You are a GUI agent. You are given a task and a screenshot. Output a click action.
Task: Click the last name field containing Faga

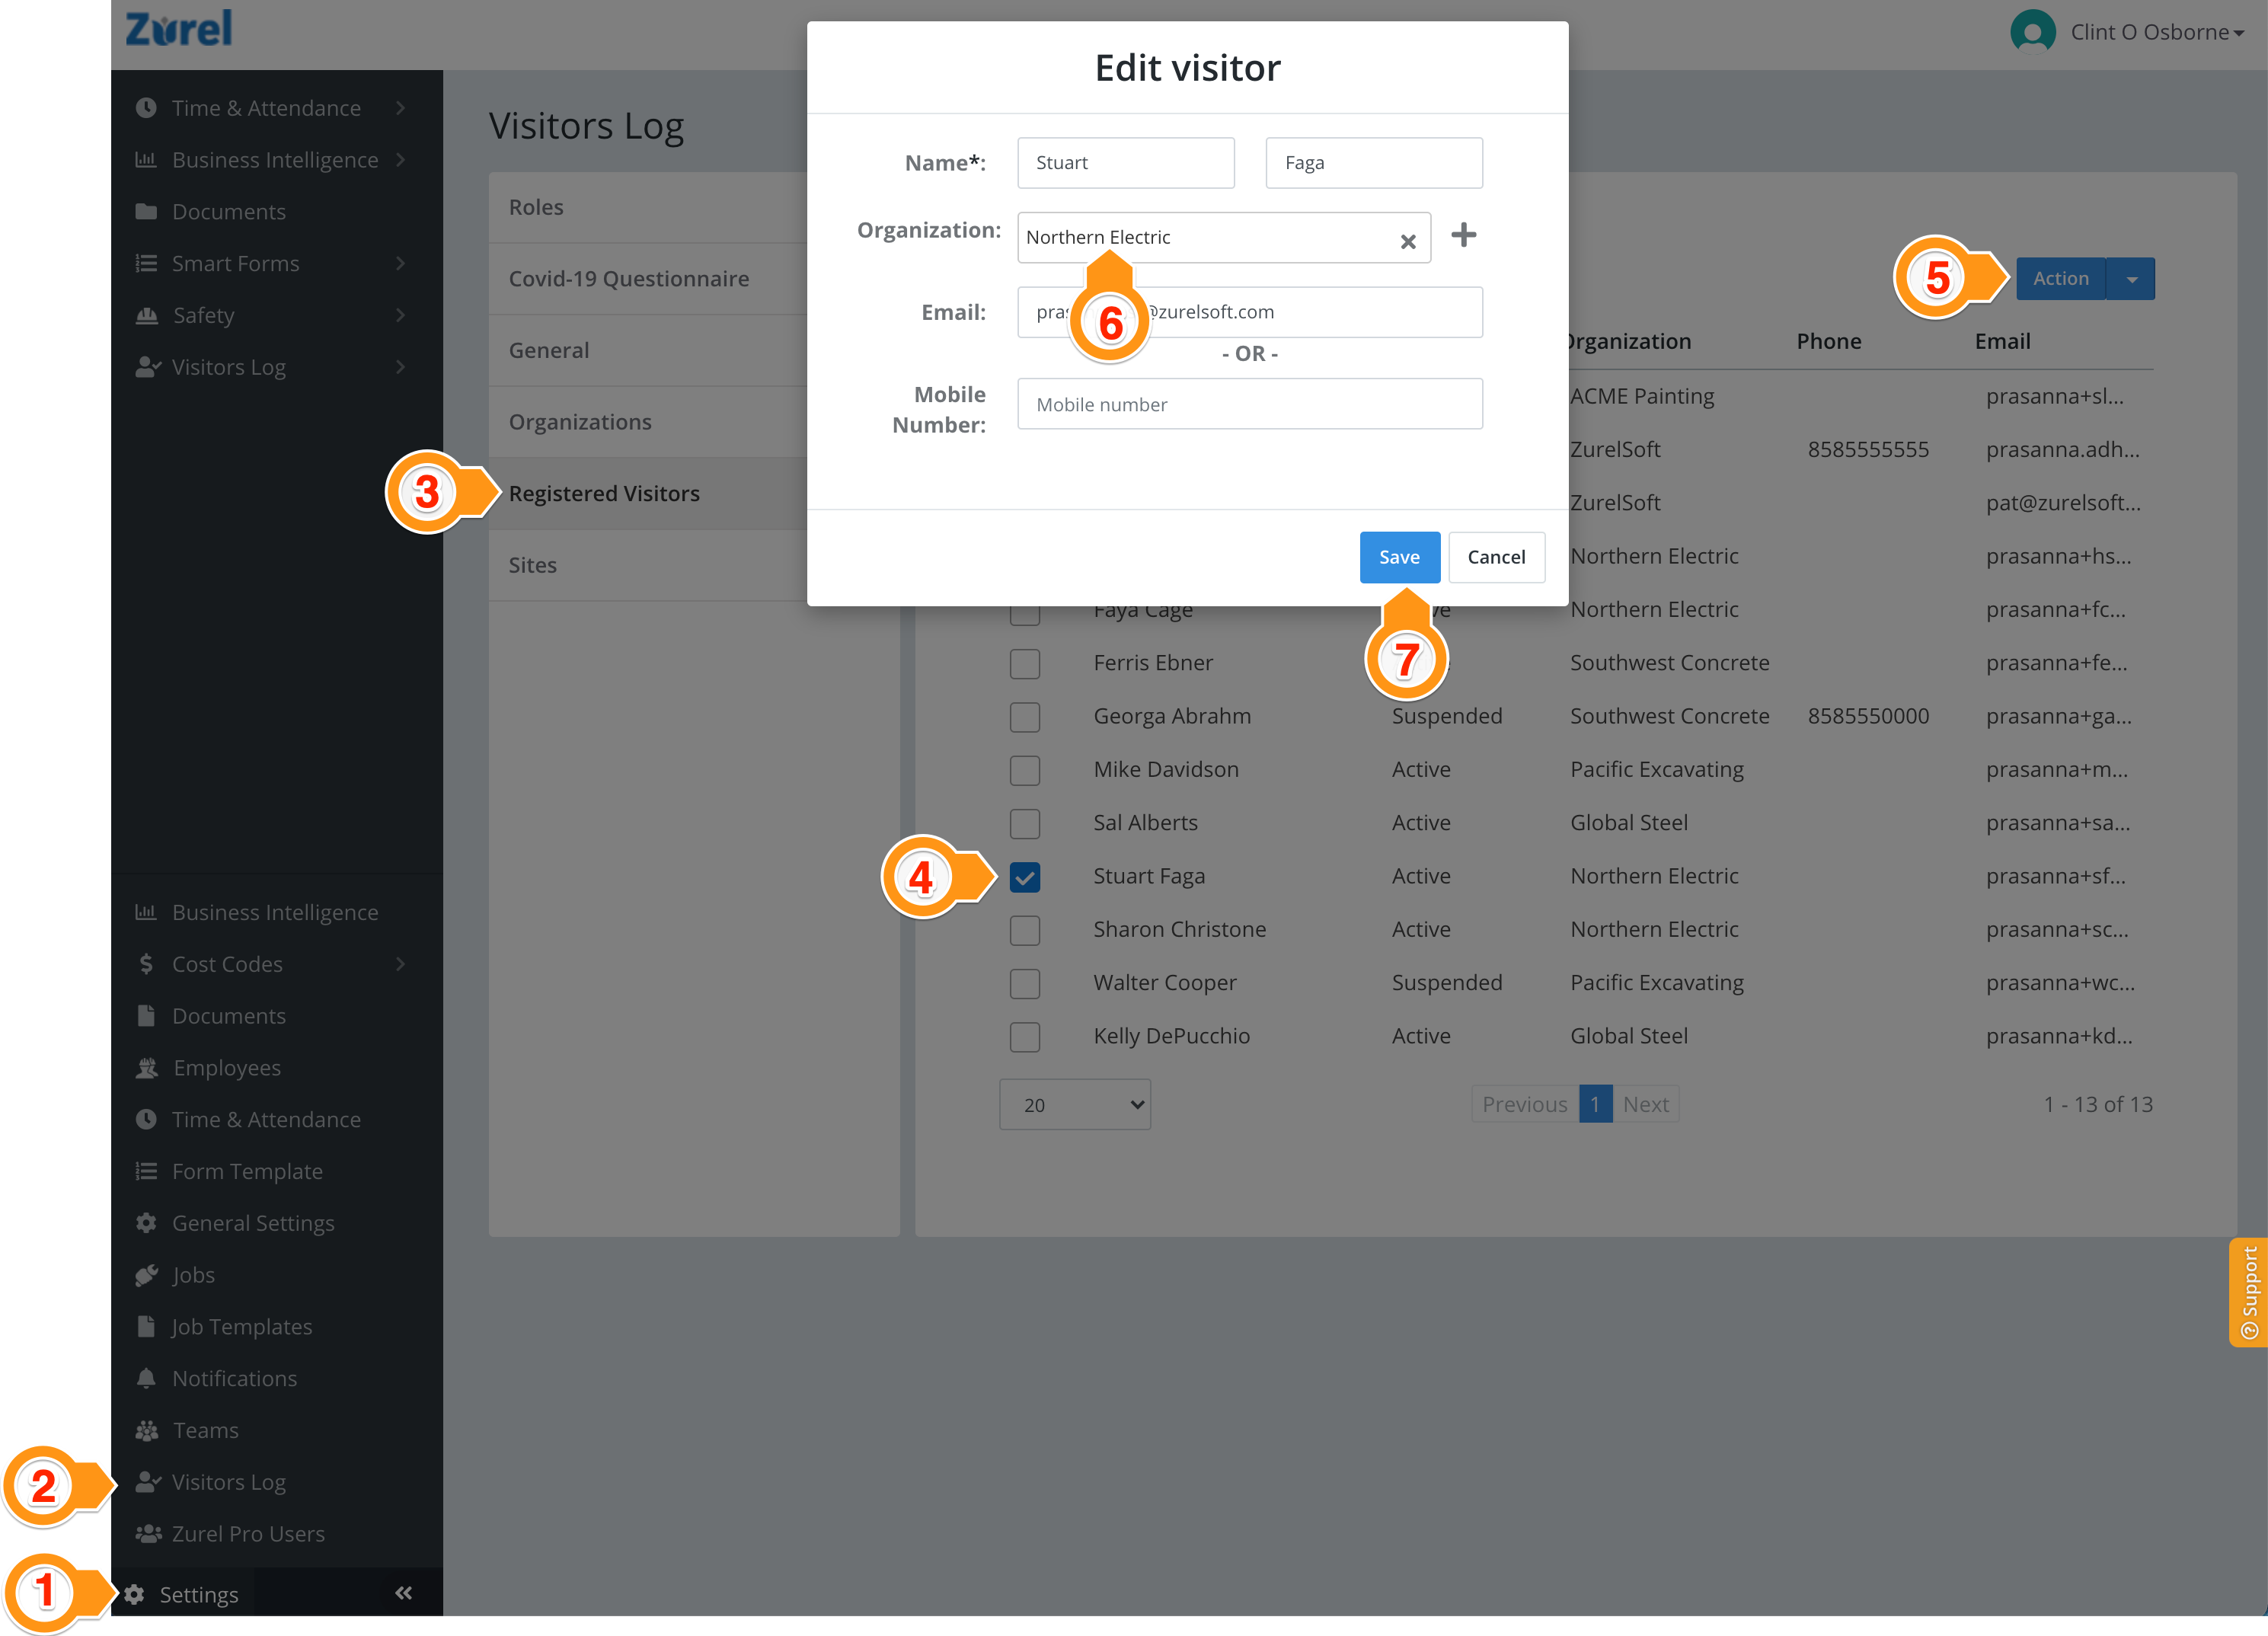click(x=1374, y=163)
